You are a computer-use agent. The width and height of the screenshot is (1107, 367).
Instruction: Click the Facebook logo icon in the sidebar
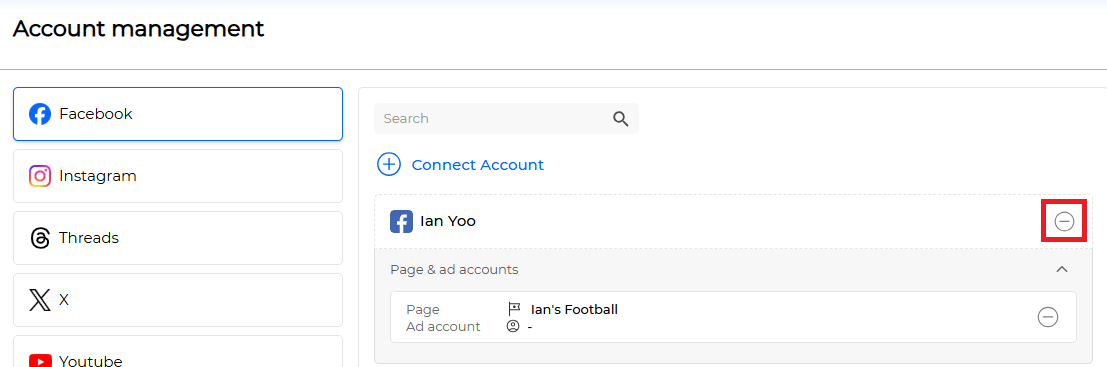[40, 114]
